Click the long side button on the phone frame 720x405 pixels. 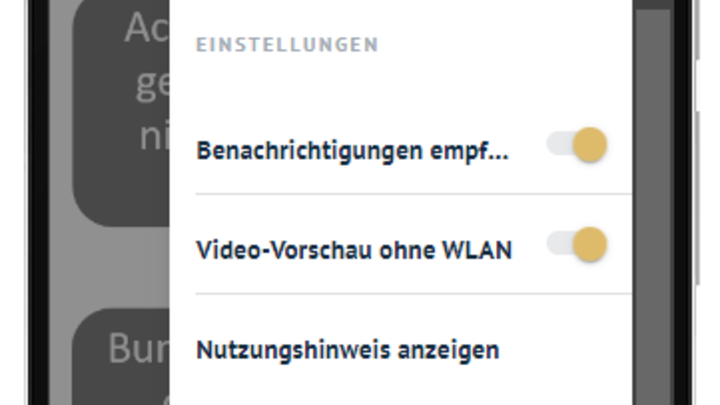pos(698,197)
